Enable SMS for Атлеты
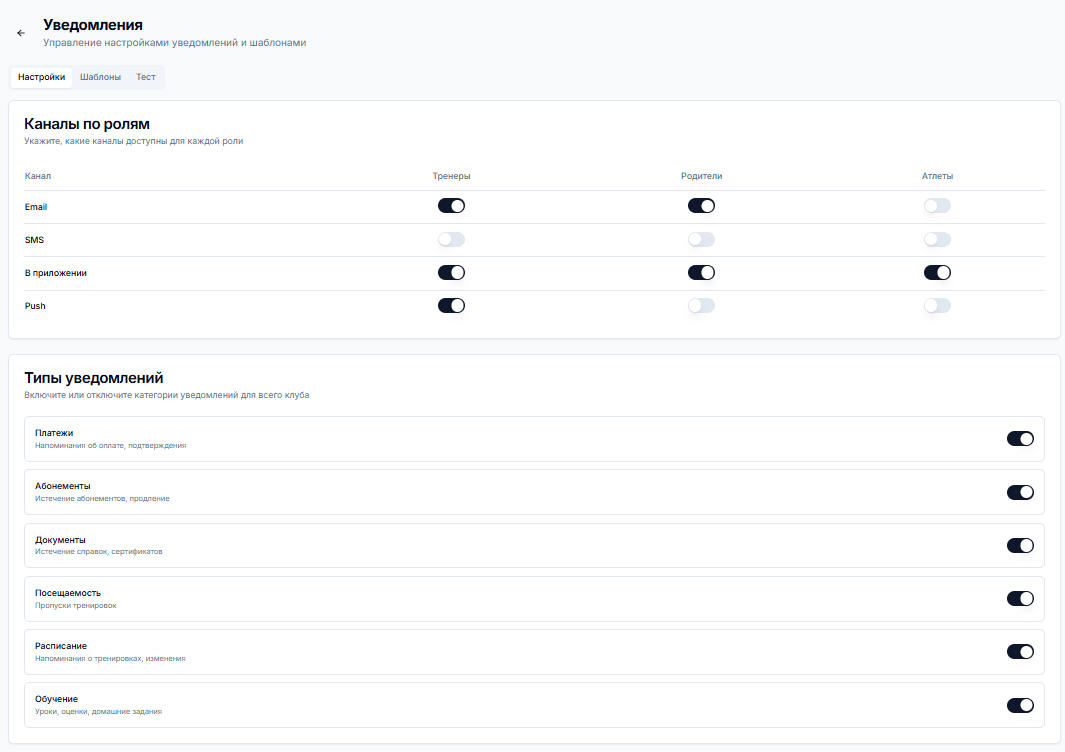 937,240
